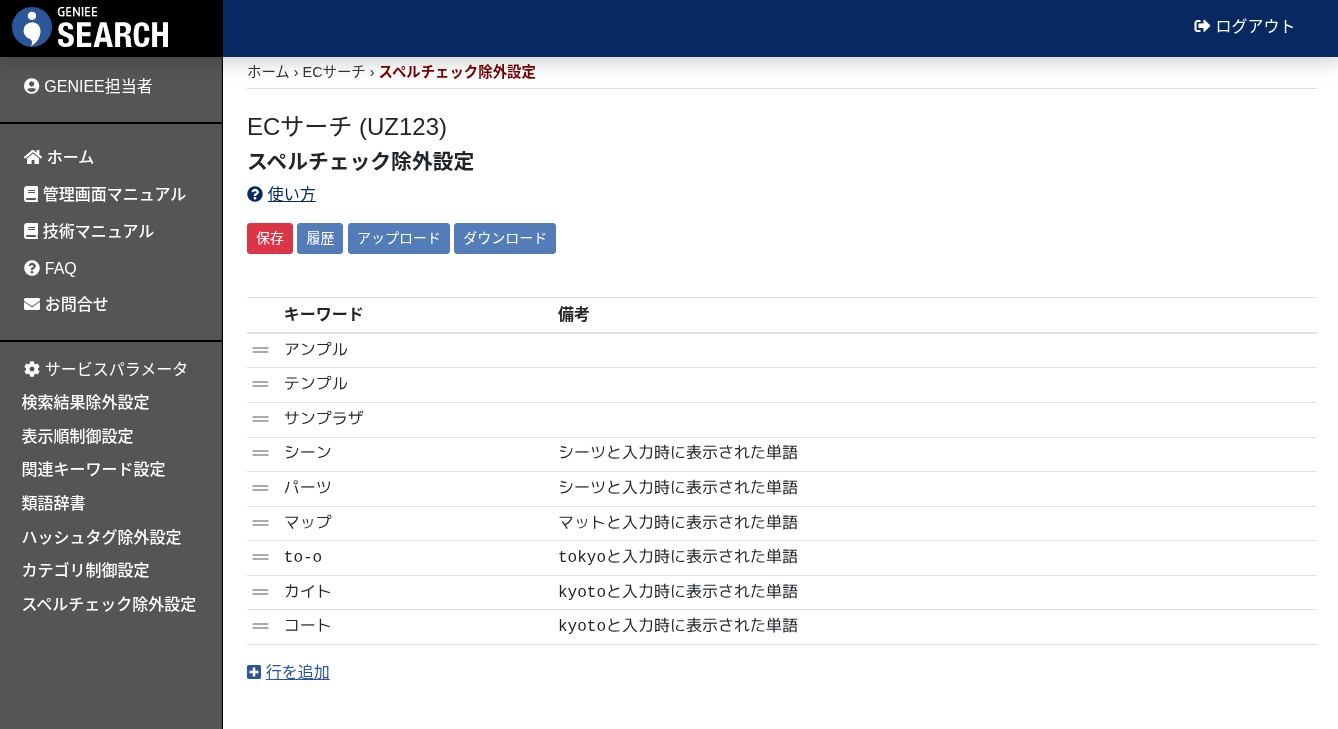Viewport: 1338px width, 729px height.
Task: Click the book icon for 管理画面マニュアル
Action: pos(31,194)
